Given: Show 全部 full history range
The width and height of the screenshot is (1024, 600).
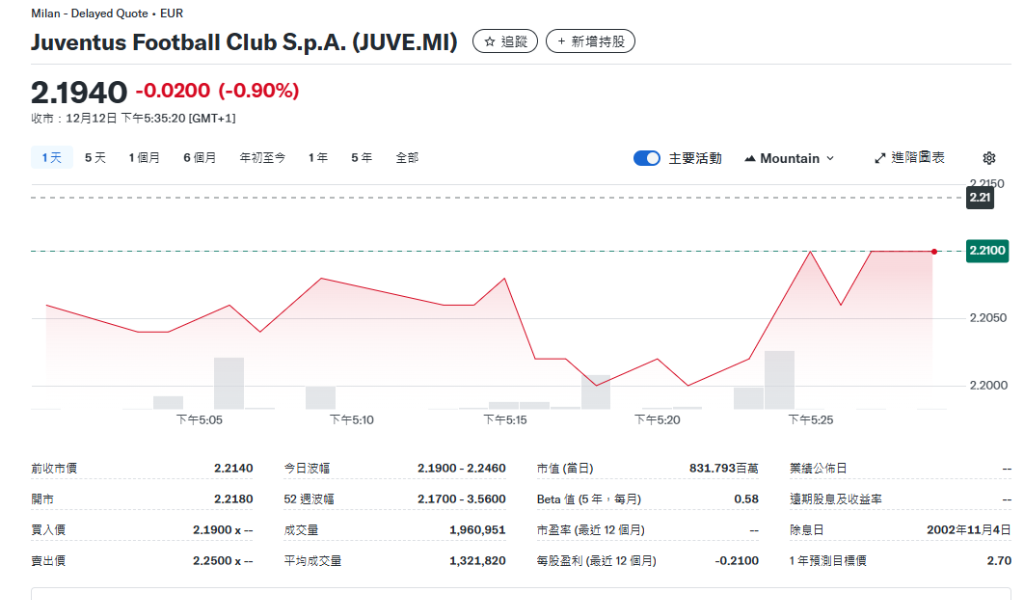Looking at the screenshot, I should point(407,158).
